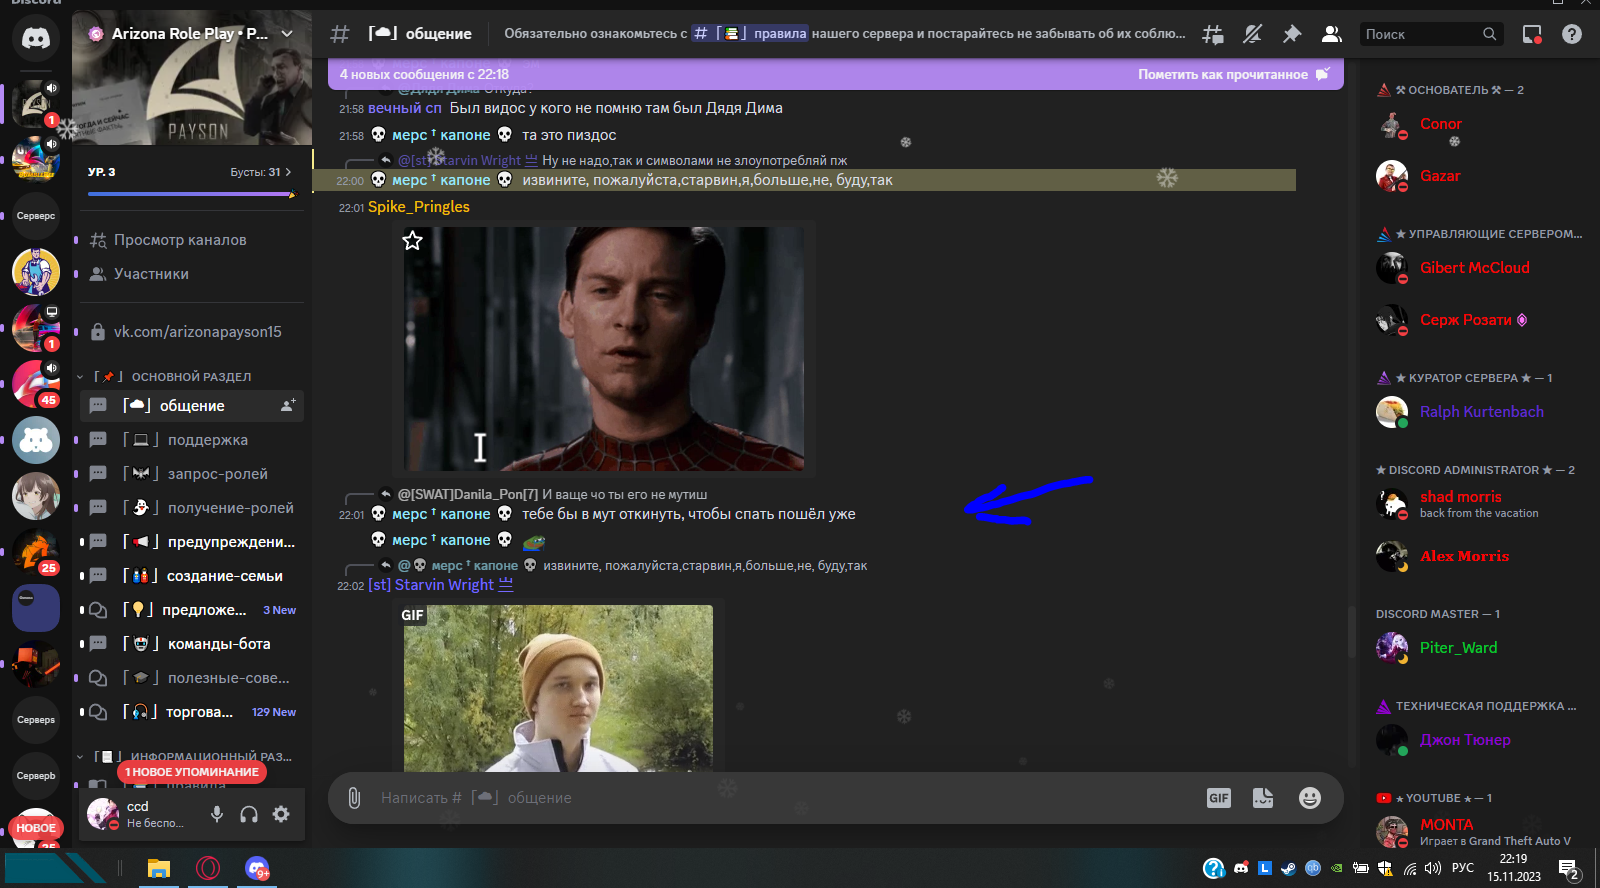The height and width of the screenshot is (888, 1600).
Task: Open Opera browser in taskbar
Action: point(208,868)
